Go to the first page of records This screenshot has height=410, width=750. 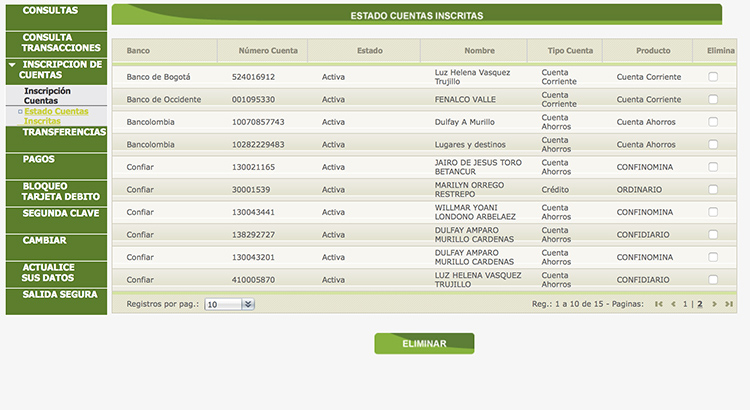tap(659, 304)
